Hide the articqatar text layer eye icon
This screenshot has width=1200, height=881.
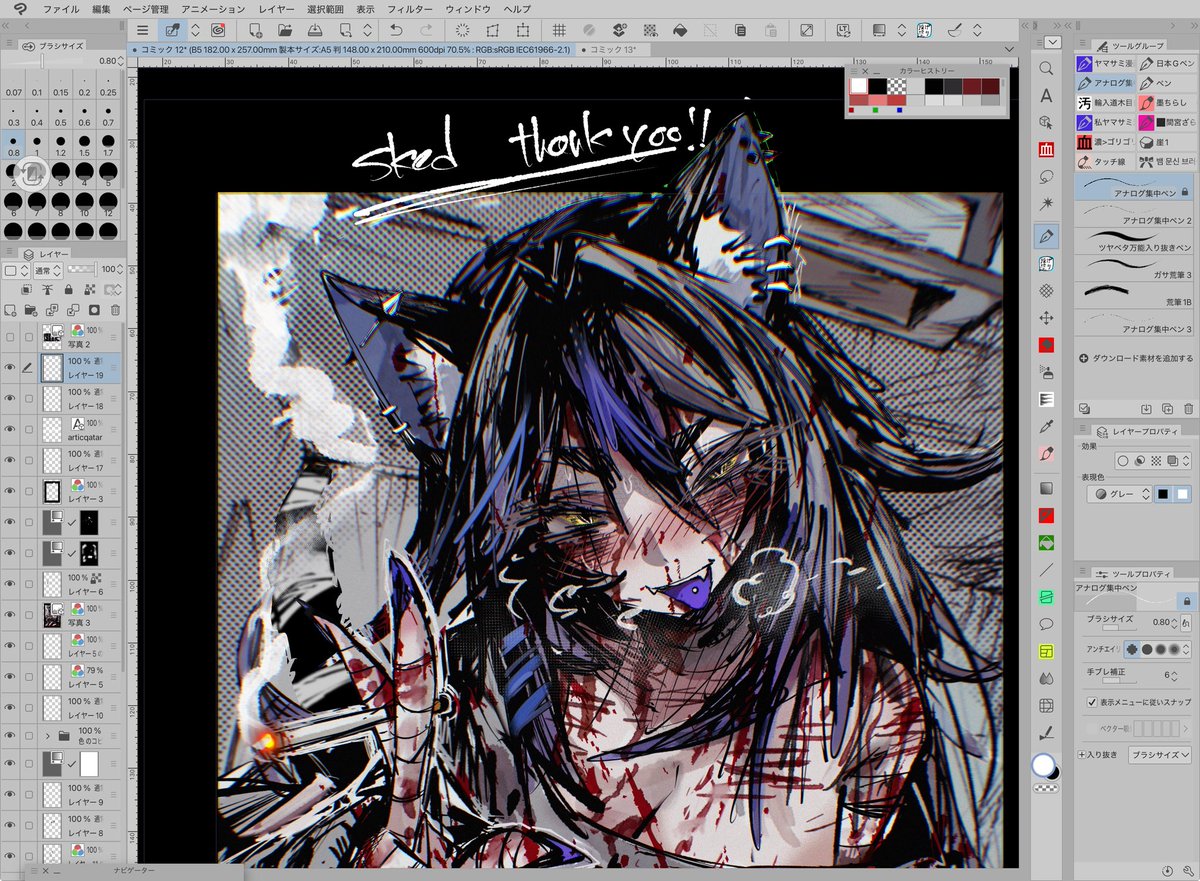(10, 429)
